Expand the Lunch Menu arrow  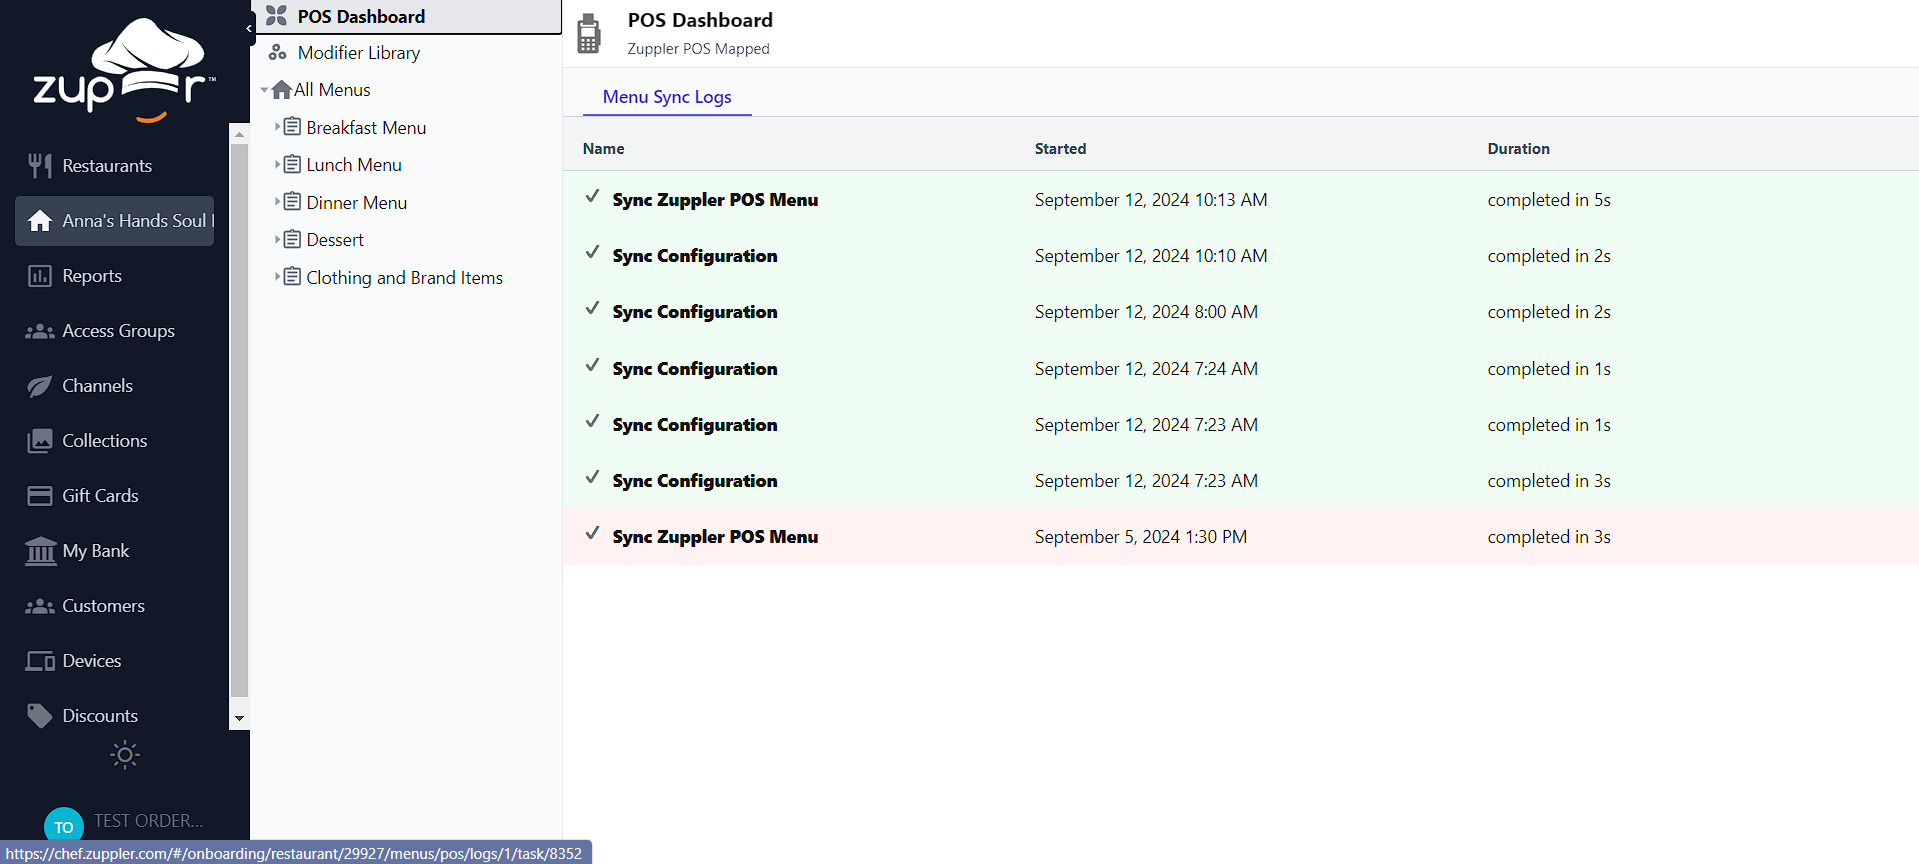click(277, 164)
